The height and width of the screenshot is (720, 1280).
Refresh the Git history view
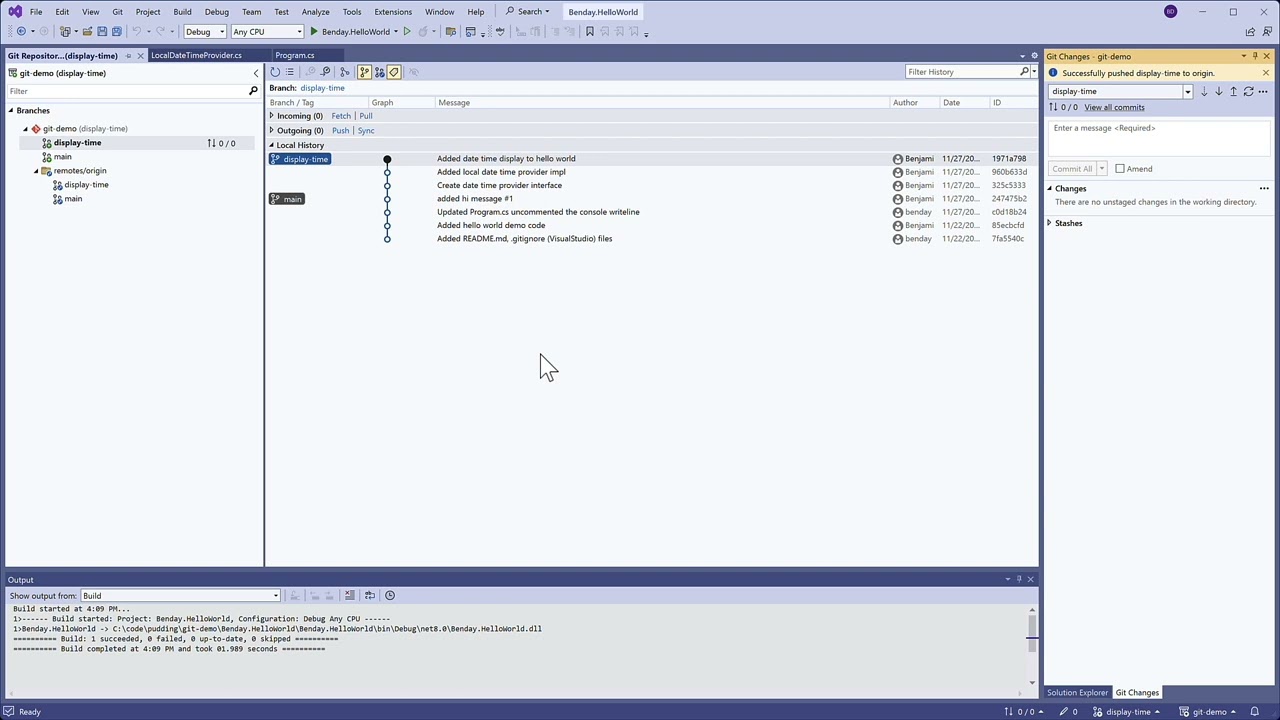tap(275, 72)
